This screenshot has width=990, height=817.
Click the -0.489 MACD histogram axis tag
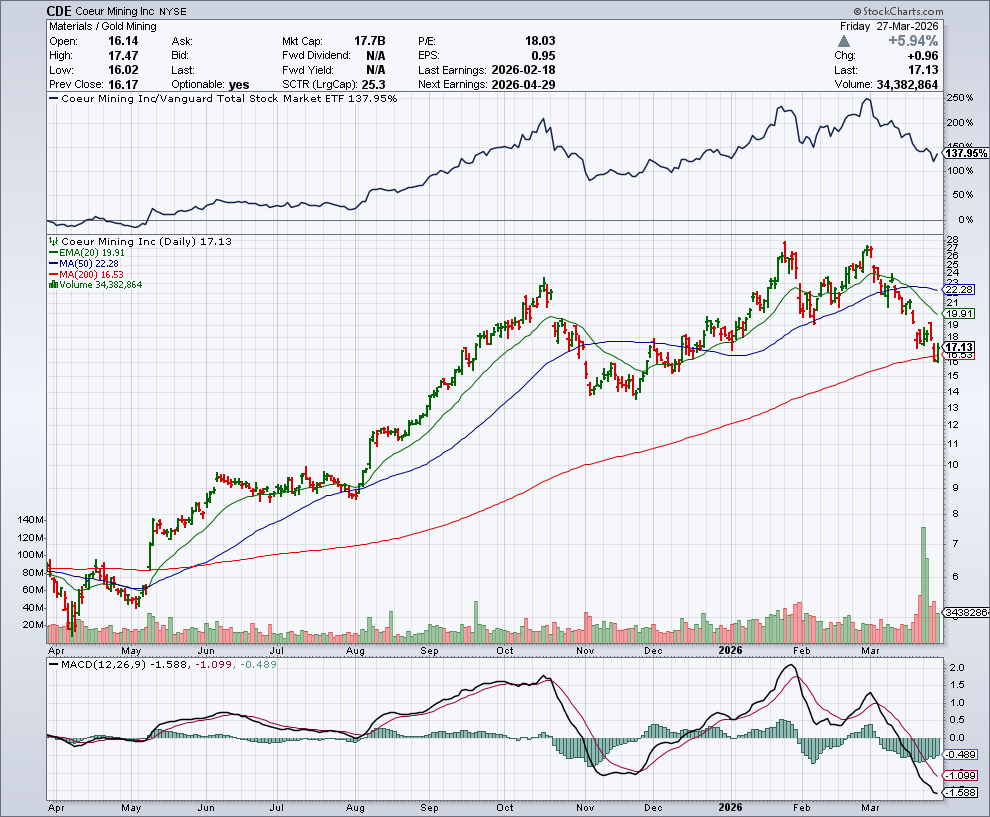(960, 755)
